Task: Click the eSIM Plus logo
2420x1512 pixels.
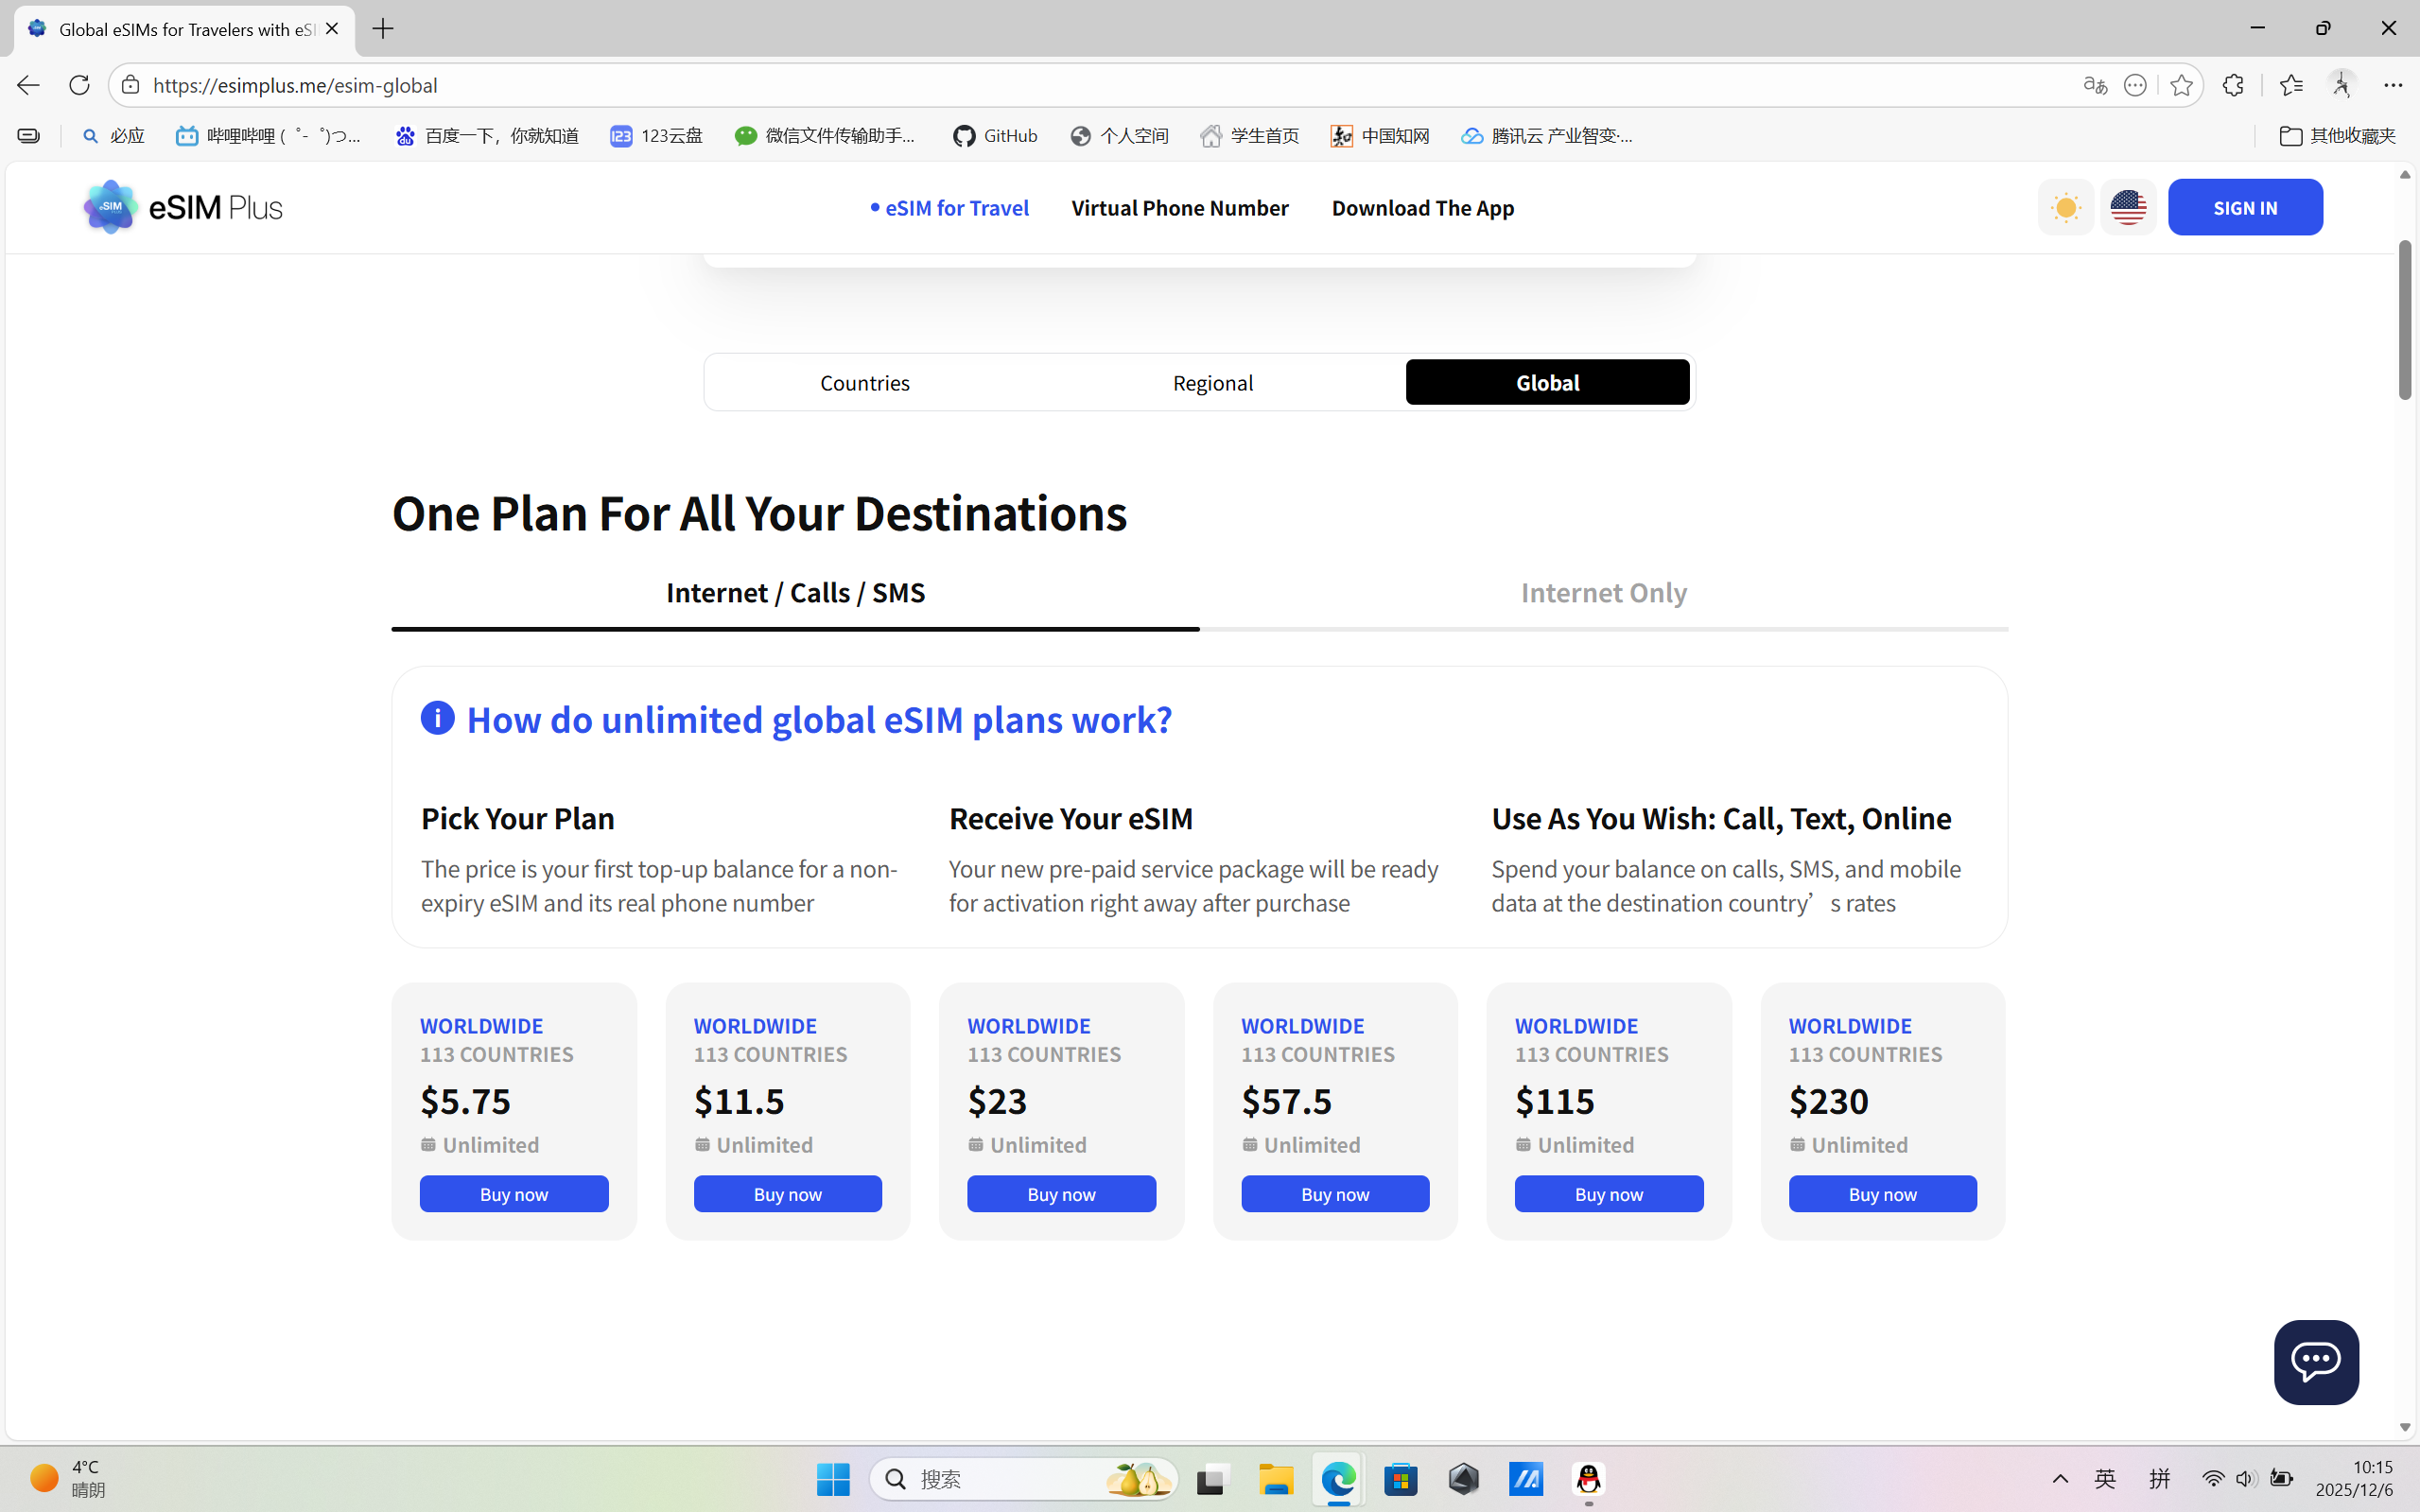Action: [183, 208]
